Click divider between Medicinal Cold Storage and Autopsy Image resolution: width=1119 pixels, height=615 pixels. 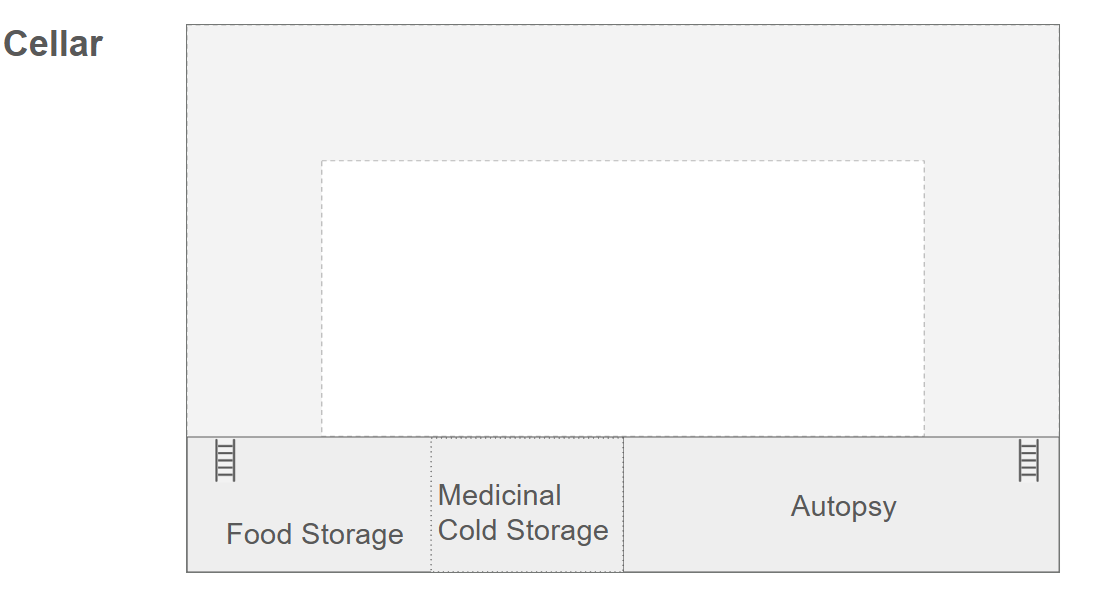pyautogui.click(x=623, y=504)
